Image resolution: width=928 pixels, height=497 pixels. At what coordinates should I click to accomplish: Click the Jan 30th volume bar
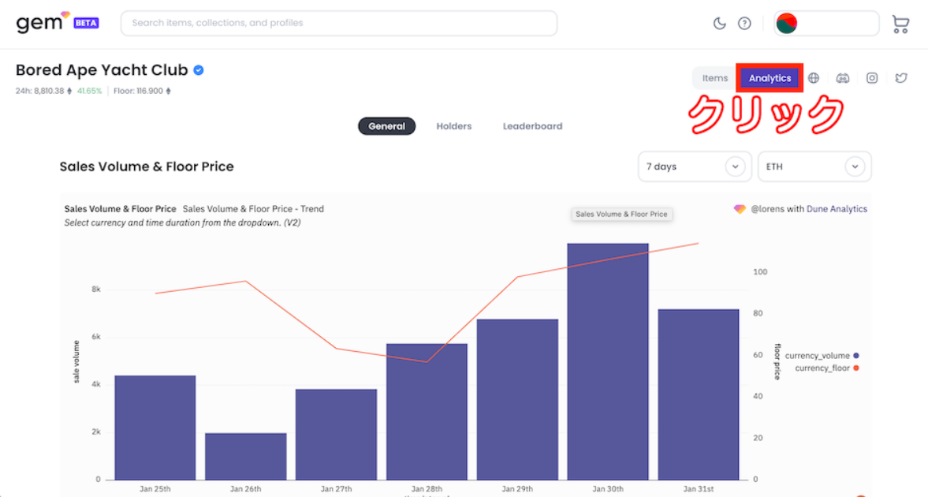click(608, 362)
